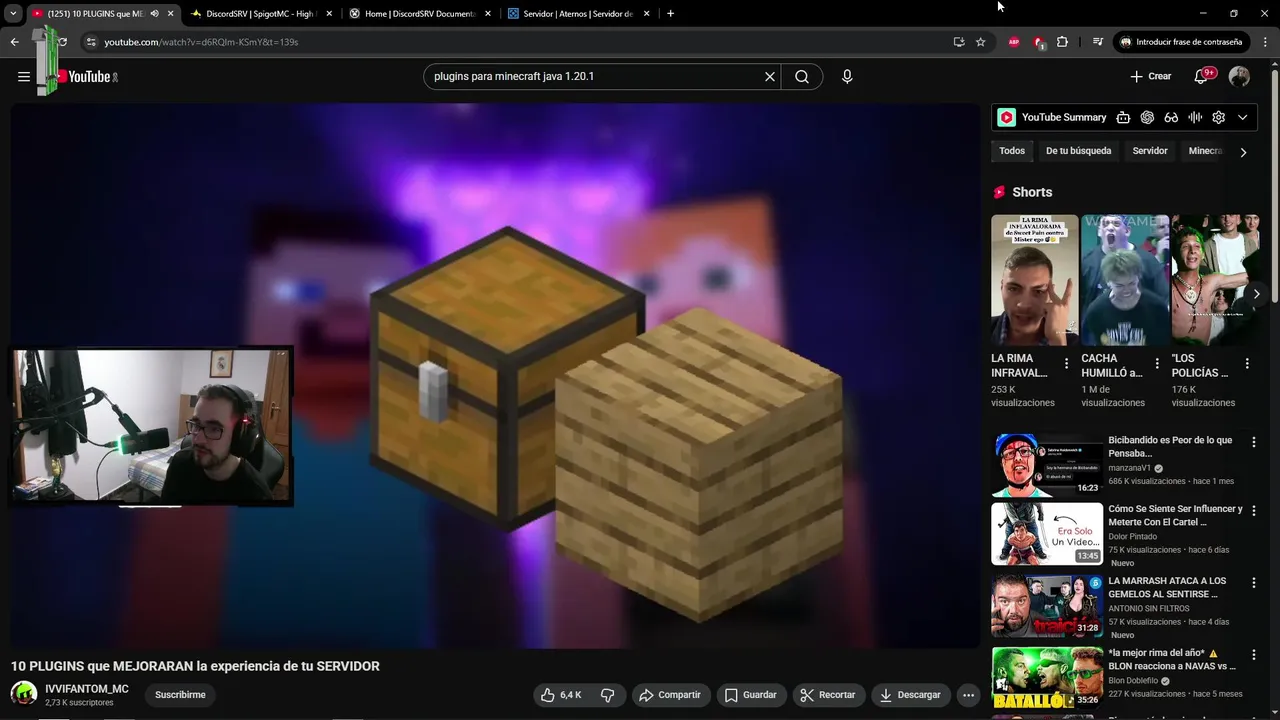This screenshot has width=1280, height=720.
Task: Click the youtube.com address bar URL
Action: click(x=201, y=42)
